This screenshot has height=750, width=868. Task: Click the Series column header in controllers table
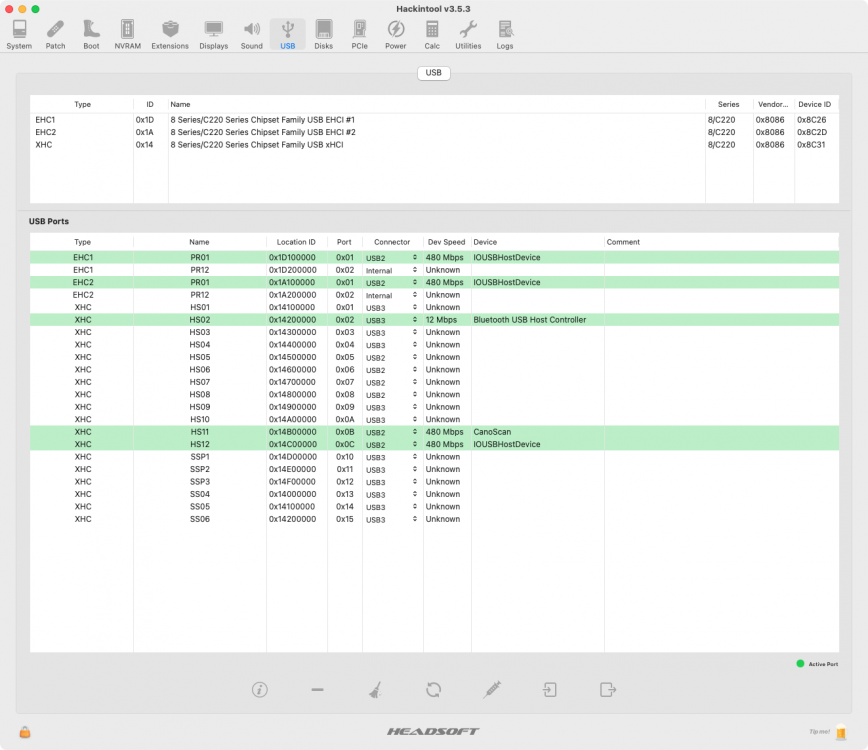(x=728, y=104)
